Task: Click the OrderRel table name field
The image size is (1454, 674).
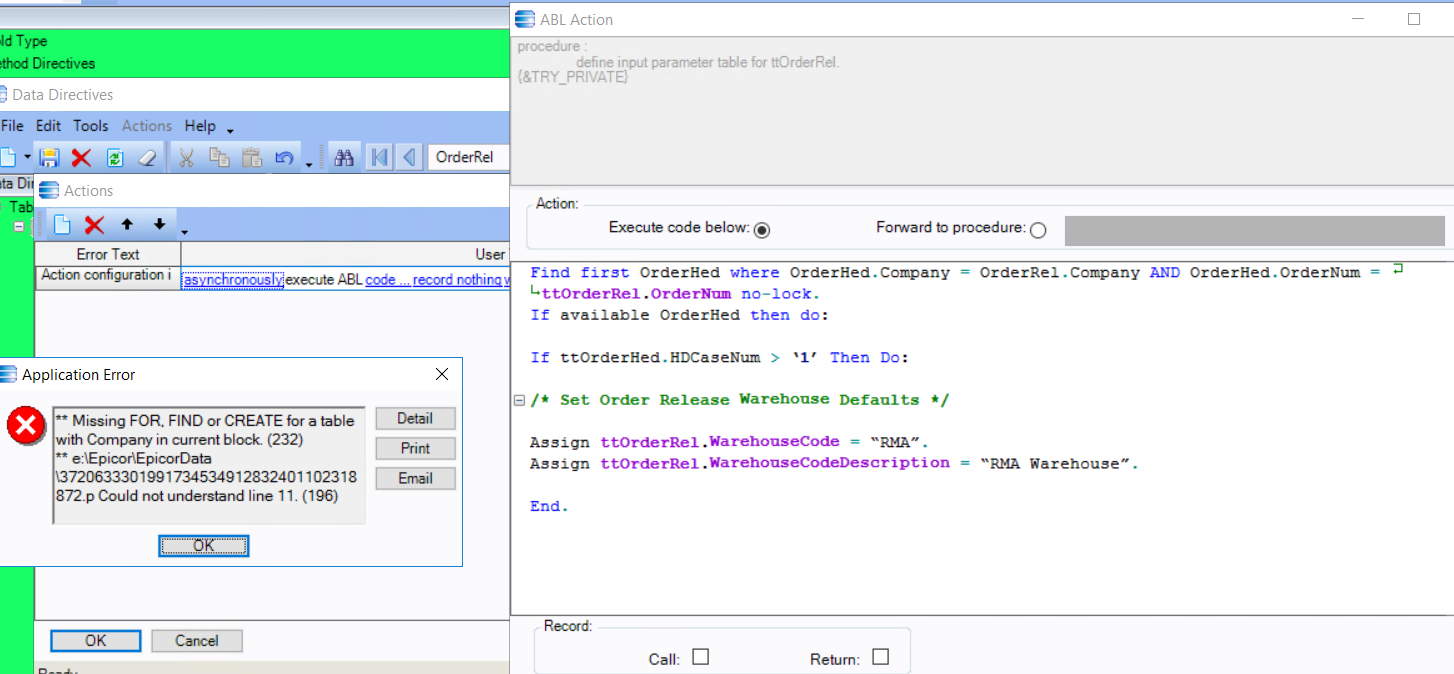Action: point(469,157)
